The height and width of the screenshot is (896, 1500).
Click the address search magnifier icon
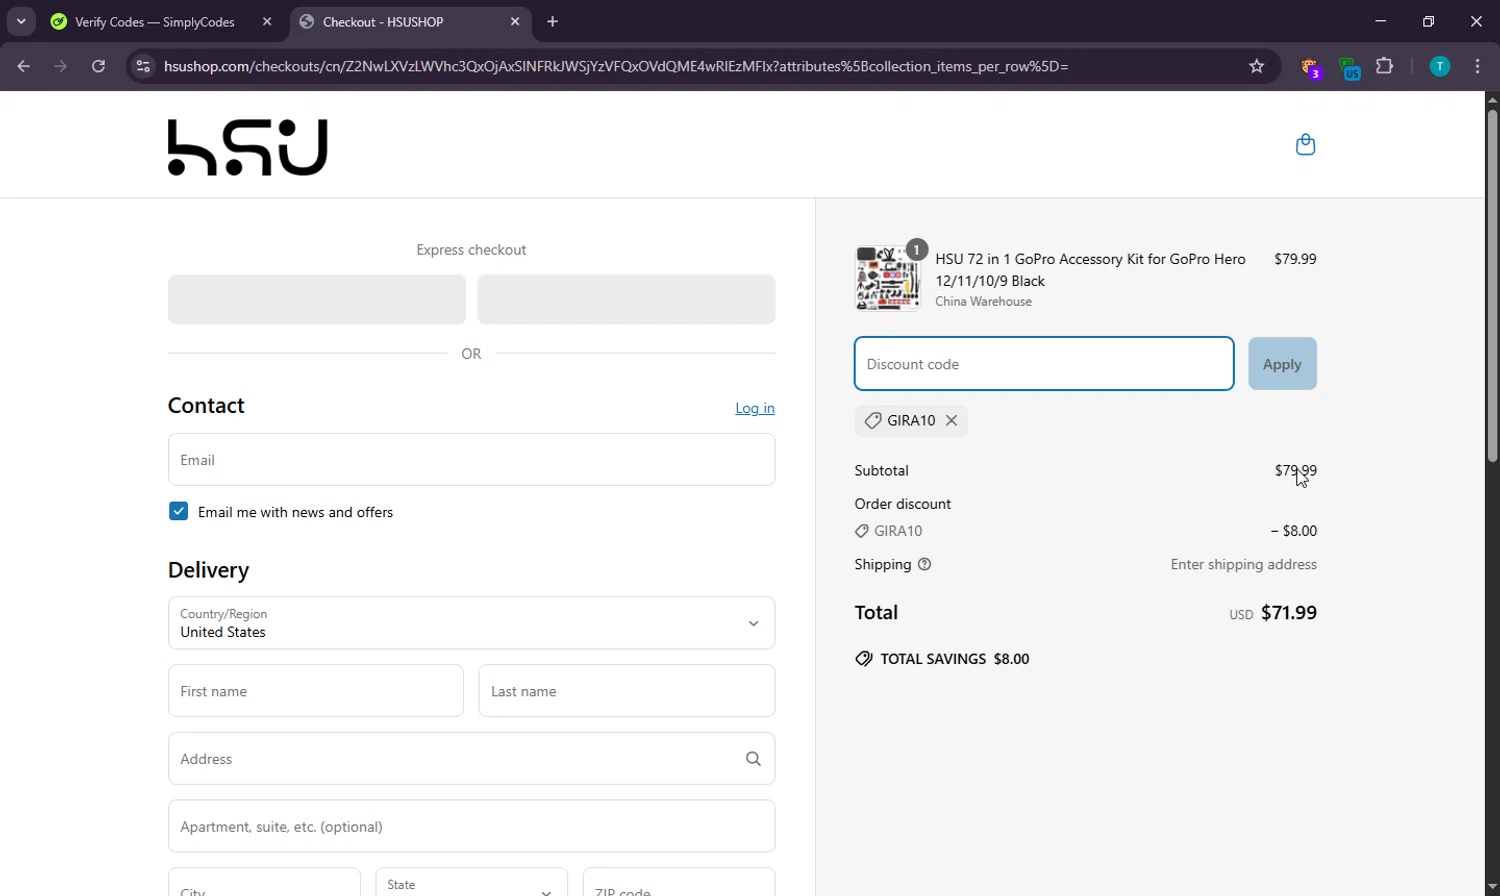pyautogui.click(x=753, y=759)
